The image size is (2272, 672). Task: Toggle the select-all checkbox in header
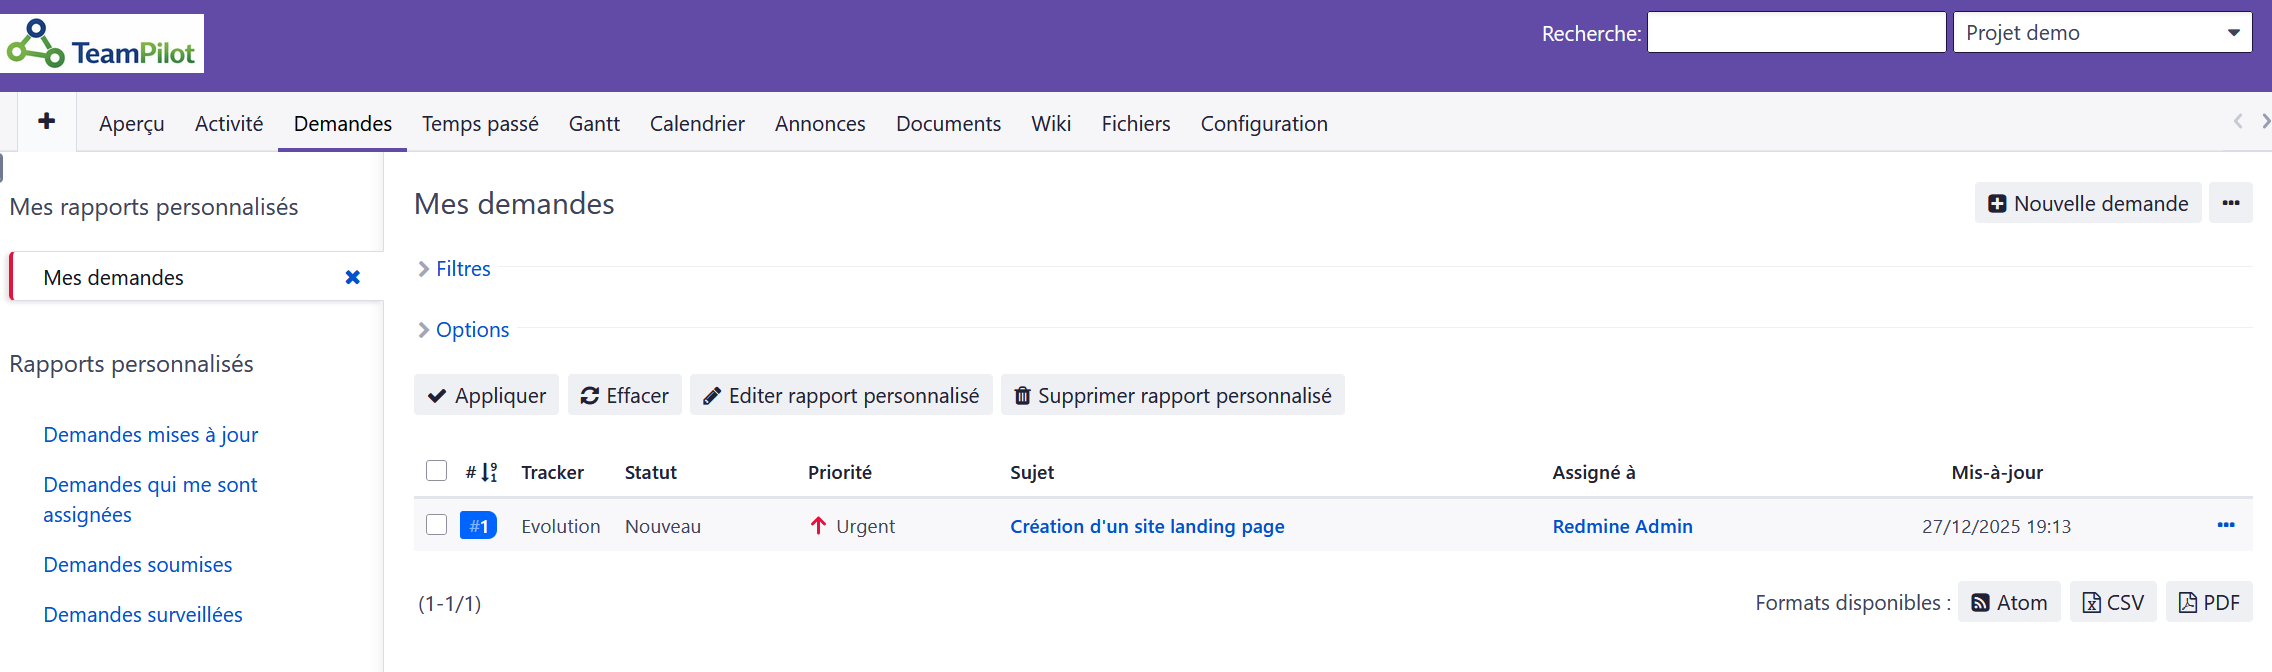(x=436, y=471)
